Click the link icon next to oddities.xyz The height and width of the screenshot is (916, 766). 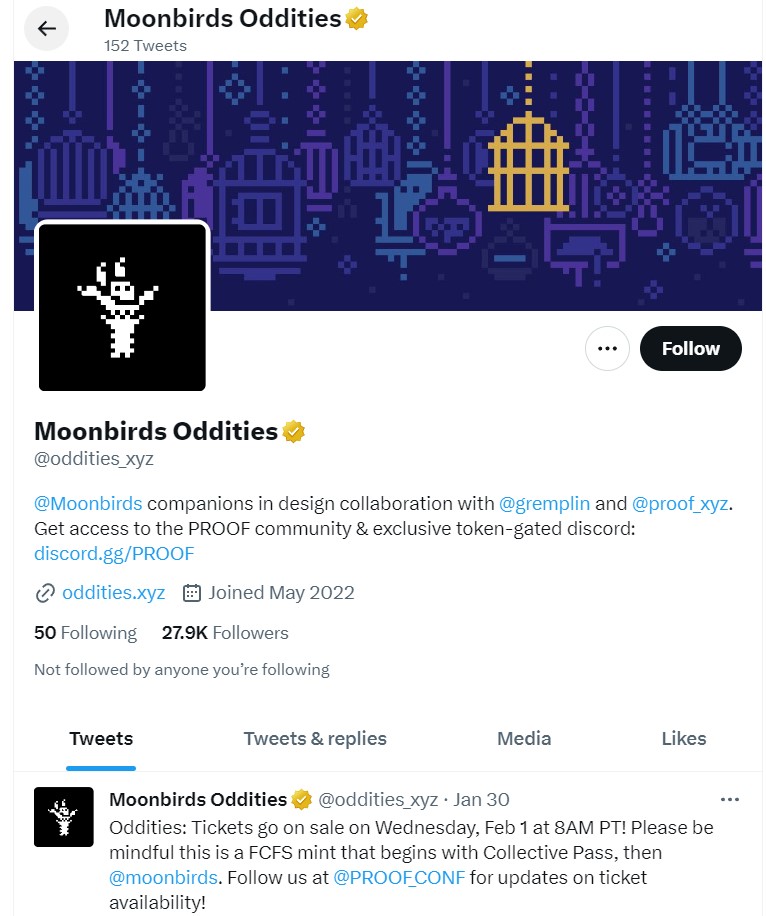coord(45,593)
